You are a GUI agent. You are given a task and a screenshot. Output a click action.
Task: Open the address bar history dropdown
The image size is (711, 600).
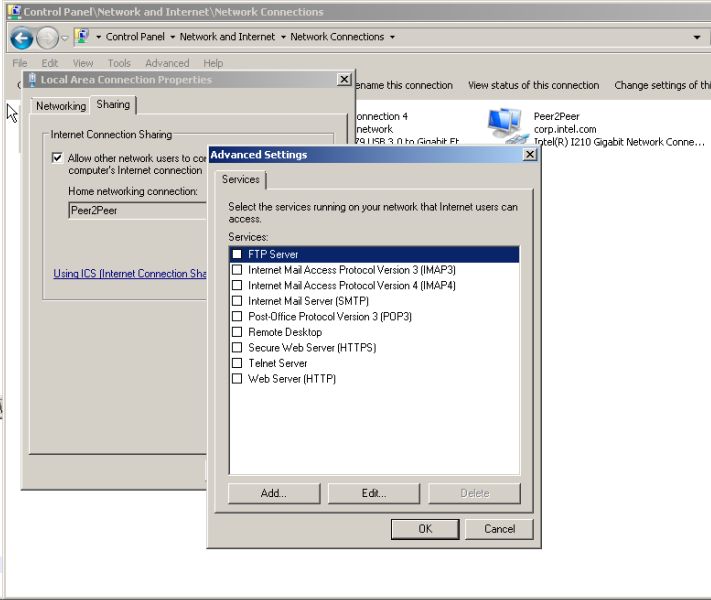696,37
